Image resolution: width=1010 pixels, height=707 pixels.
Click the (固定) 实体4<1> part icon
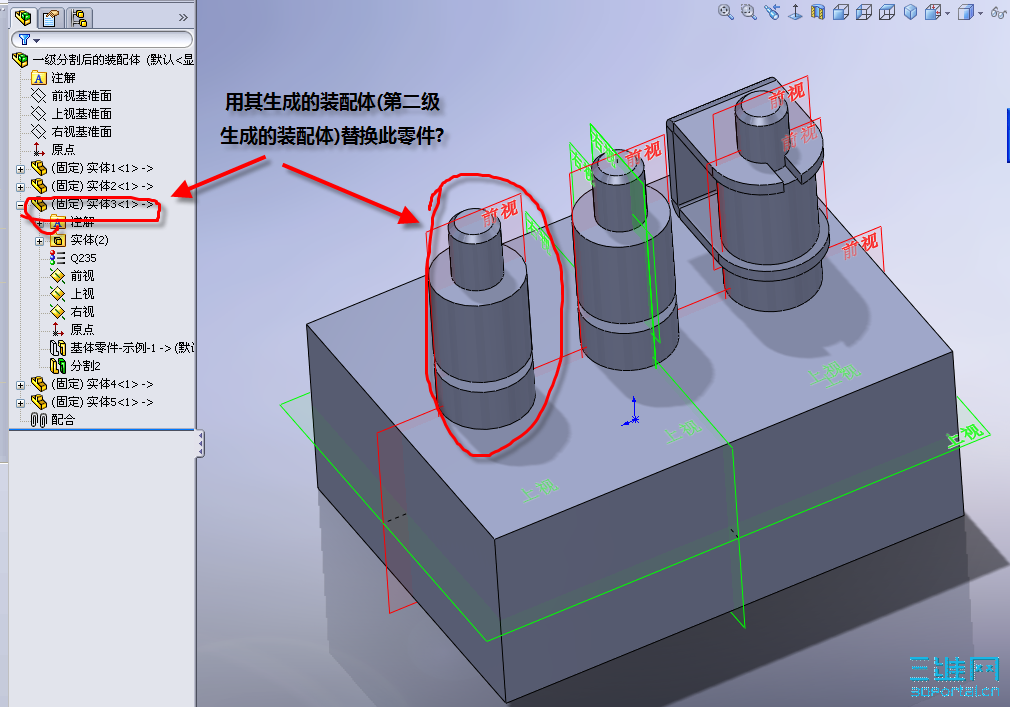(x=39, y=384)
